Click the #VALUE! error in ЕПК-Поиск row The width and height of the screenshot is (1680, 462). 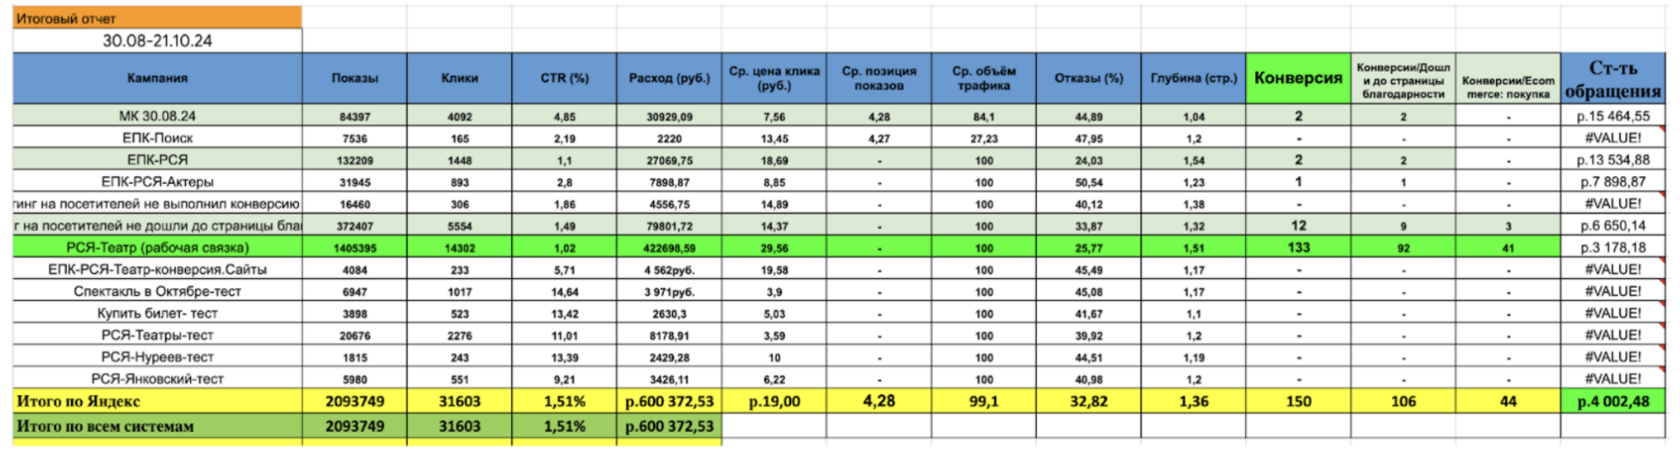pyautogui.click(x=1612, y=138)
